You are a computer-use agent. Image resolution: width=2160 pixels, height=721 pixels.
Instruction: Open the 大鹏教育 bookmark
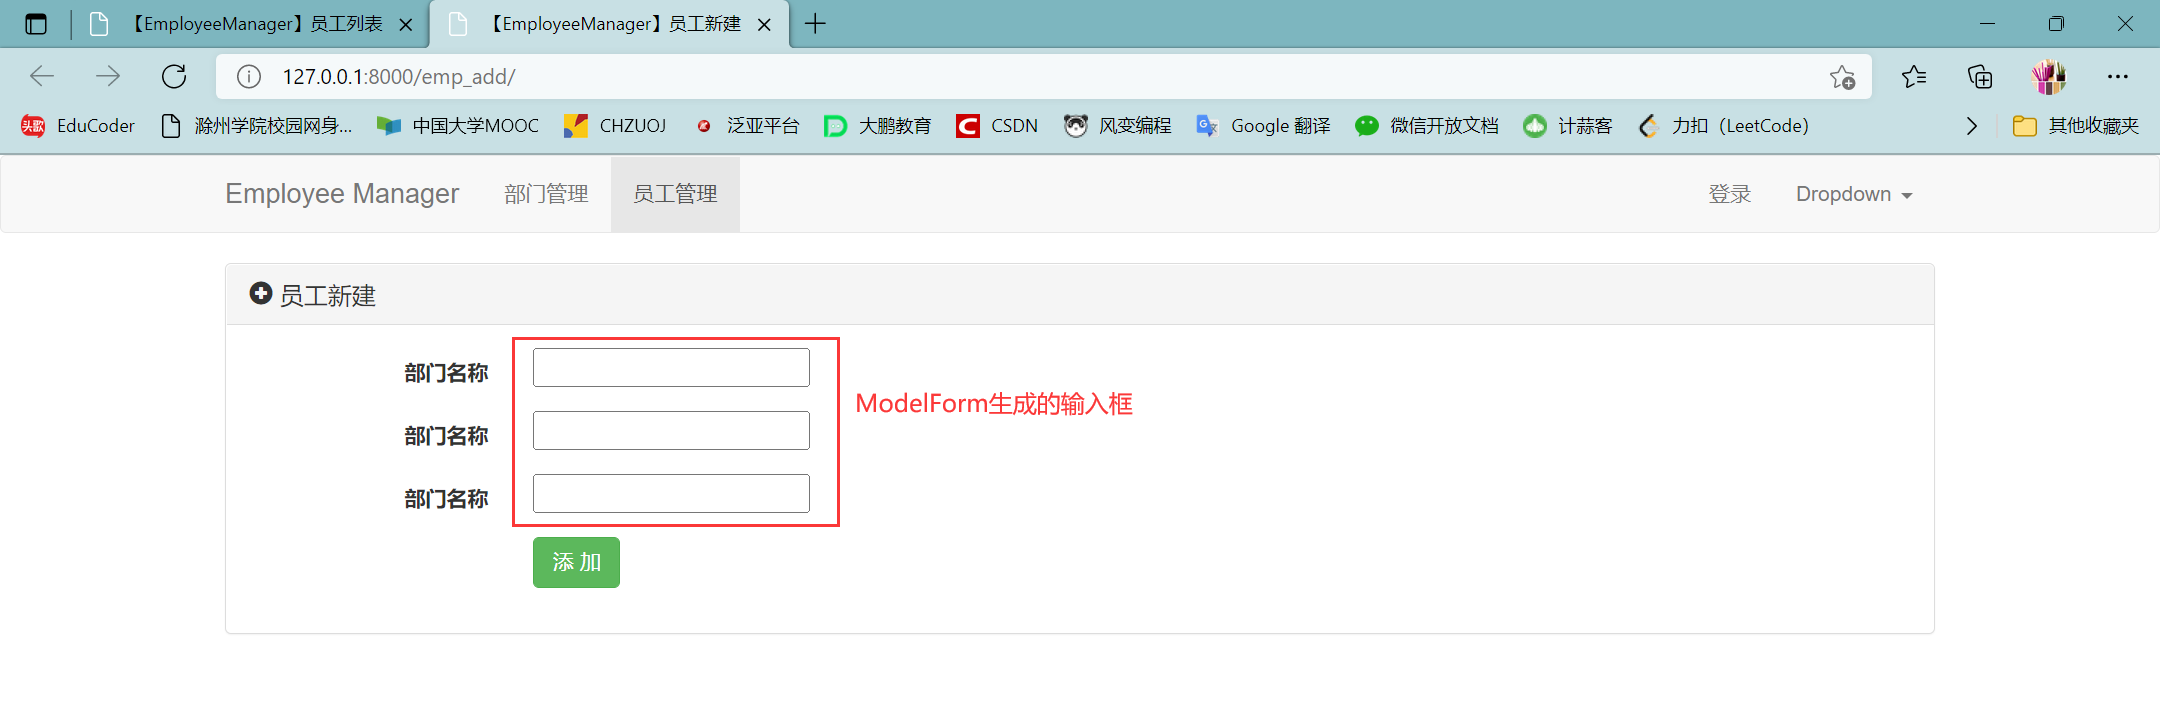[878, 126]
